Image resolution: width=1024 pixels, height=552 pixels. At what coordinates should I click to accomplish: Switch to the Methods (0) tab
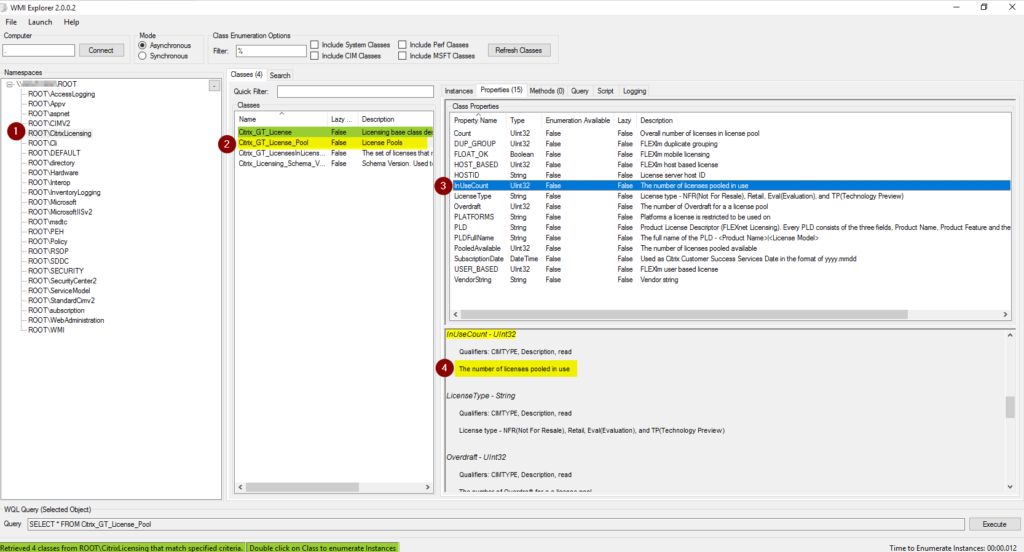(547, 91)
